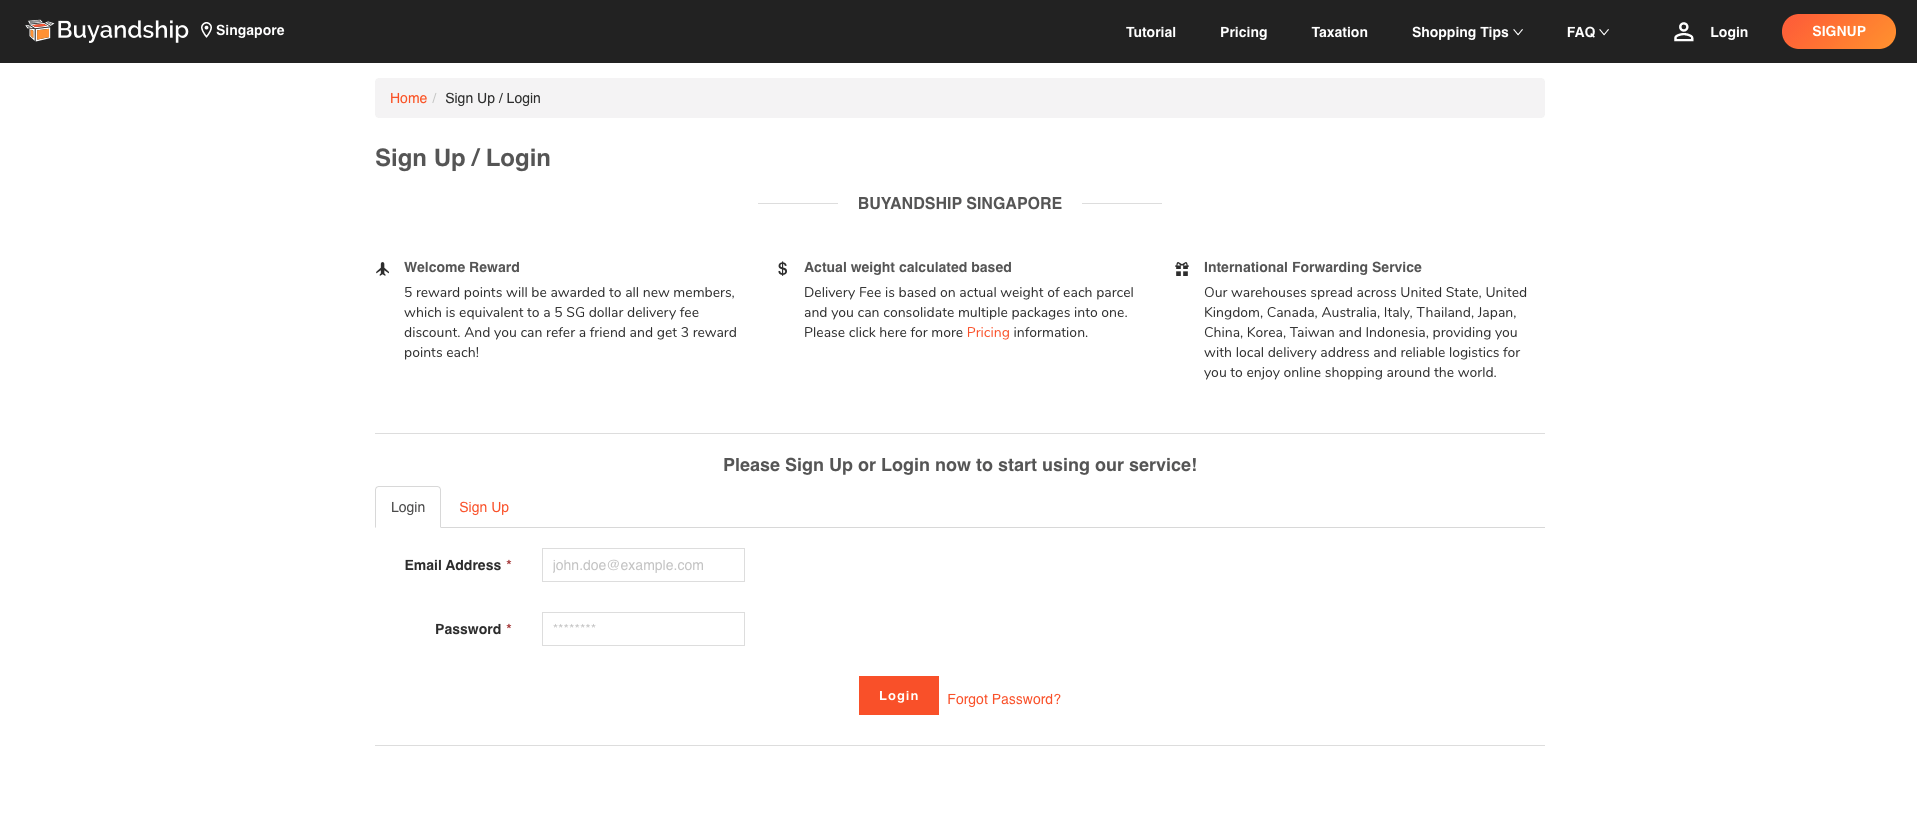Follow the Forgot Password? link
This screenshot has height=838, width=1917.
click(1003, 699)
